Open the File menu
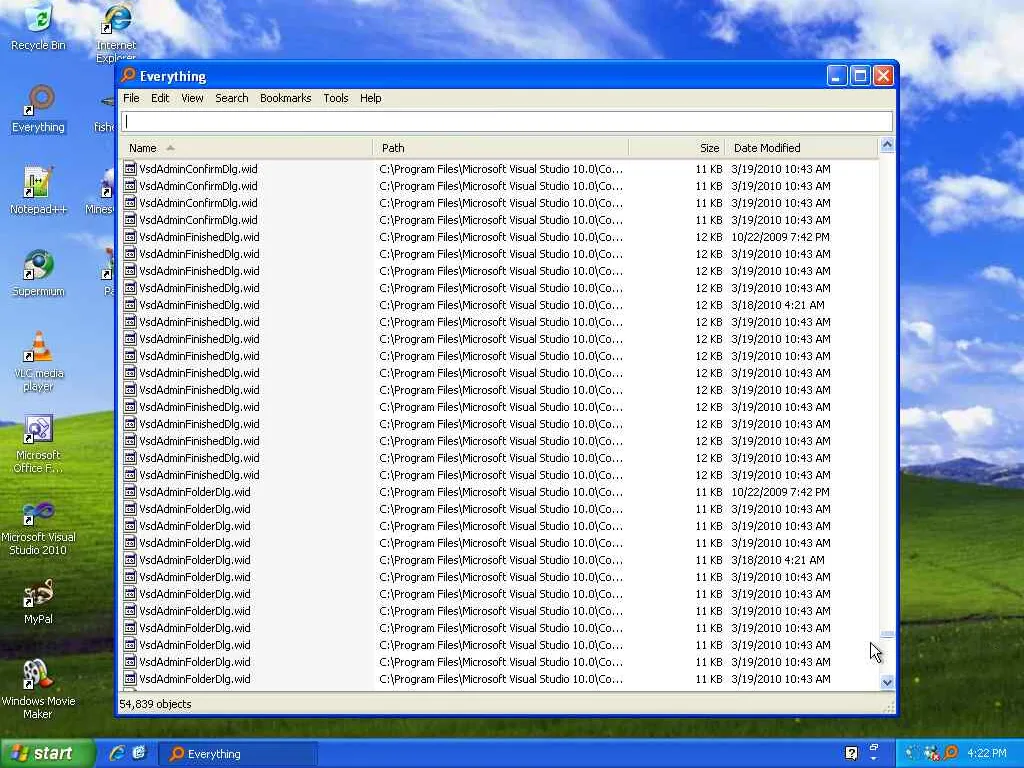Viewport: 1024px width, 768px height. 131,98
